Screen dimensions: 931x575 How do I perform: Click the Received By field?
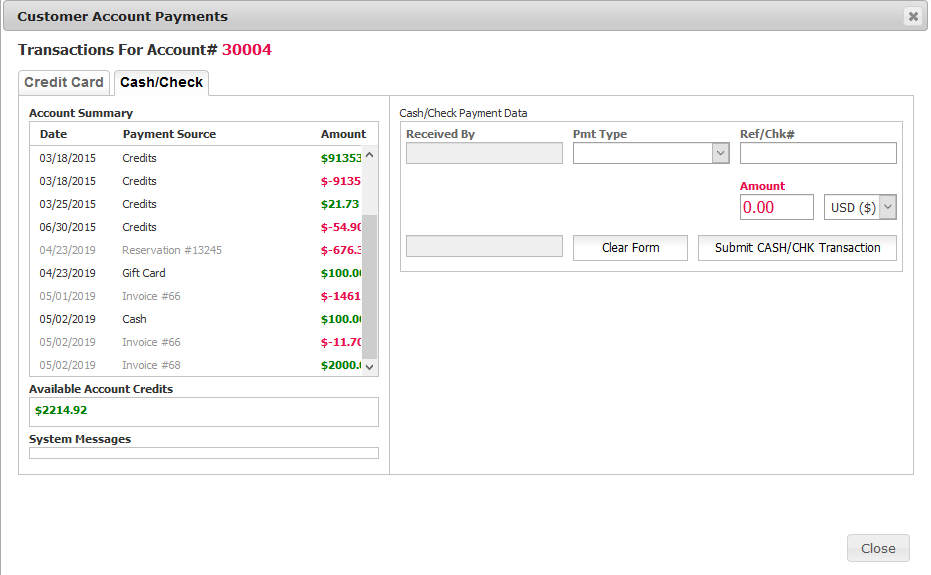[x=484, y=153]
